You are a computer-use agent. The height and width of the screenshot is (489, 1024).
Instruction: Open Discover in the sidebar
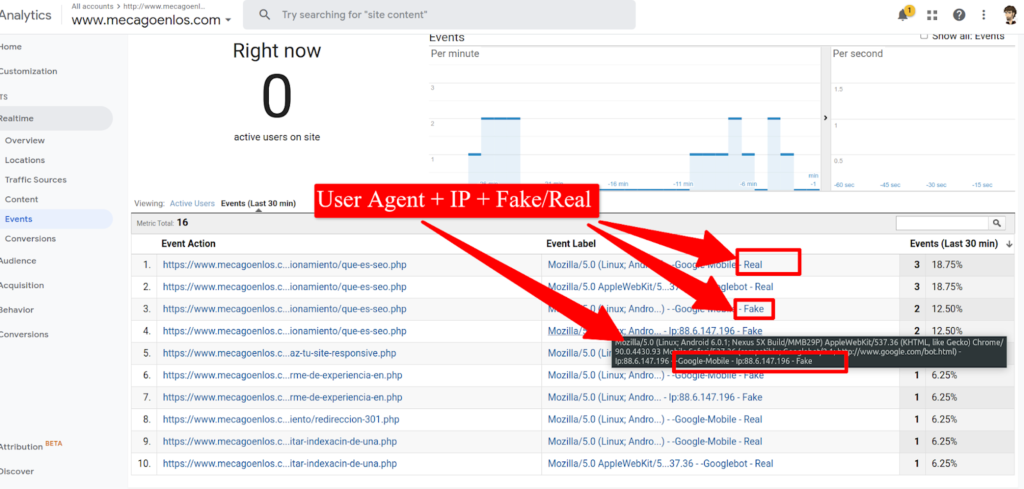(x=16, y=471)
